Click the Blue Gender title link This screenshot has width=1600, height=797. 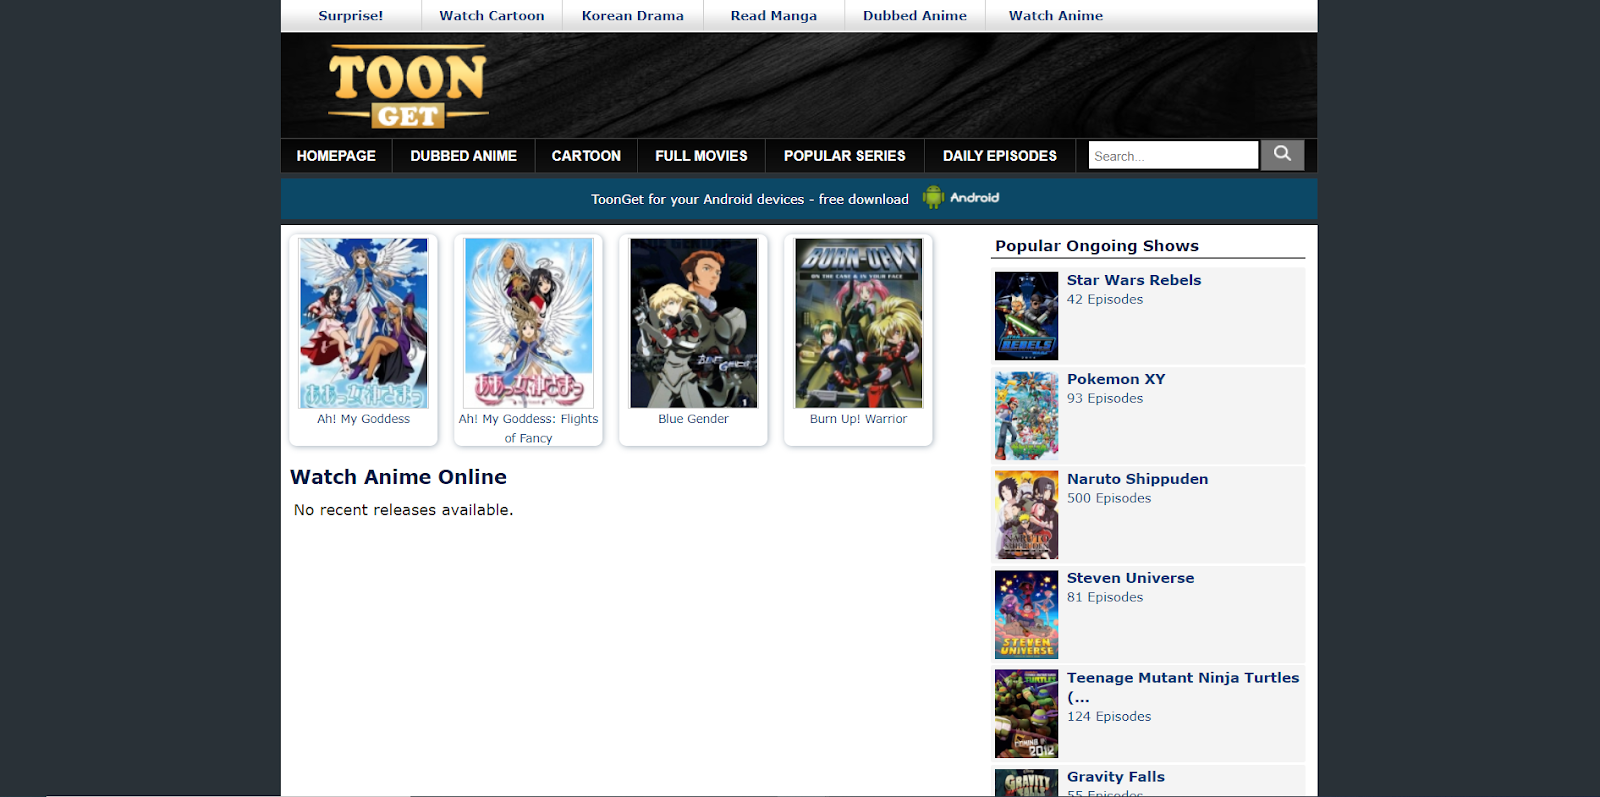(693, 419)
